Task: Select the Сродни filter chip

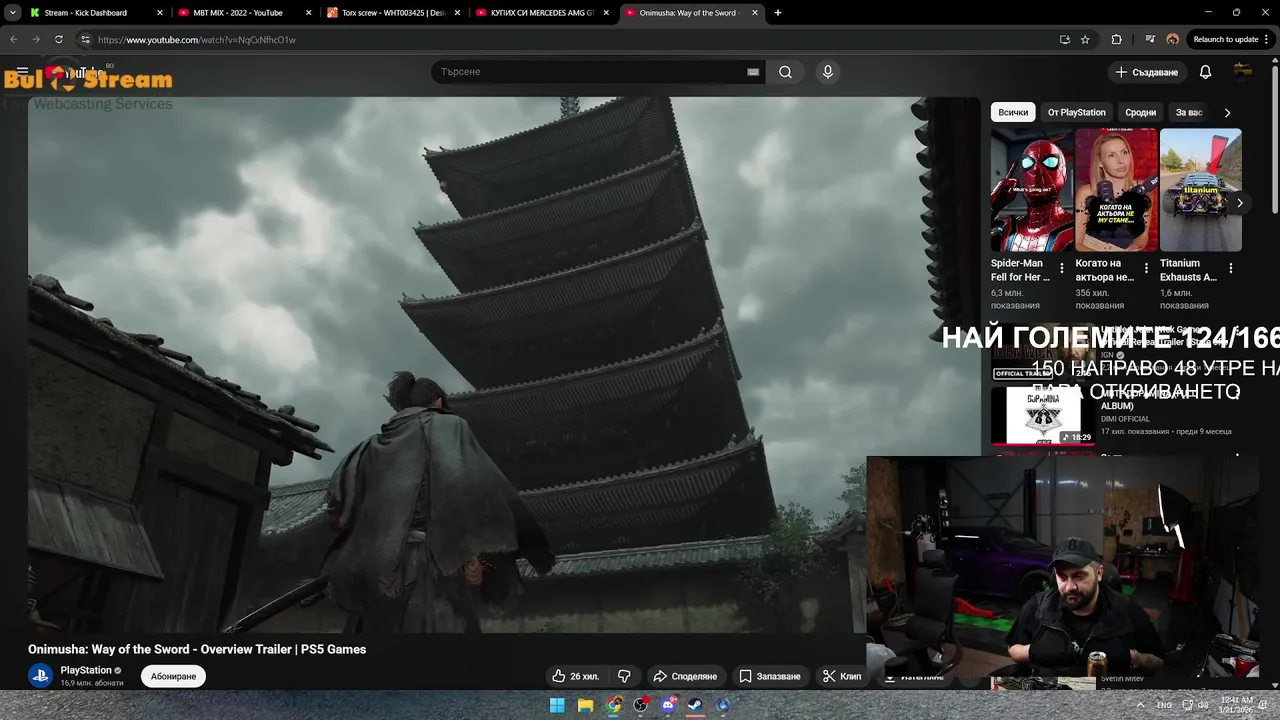Action: (x=1140, y=113)
